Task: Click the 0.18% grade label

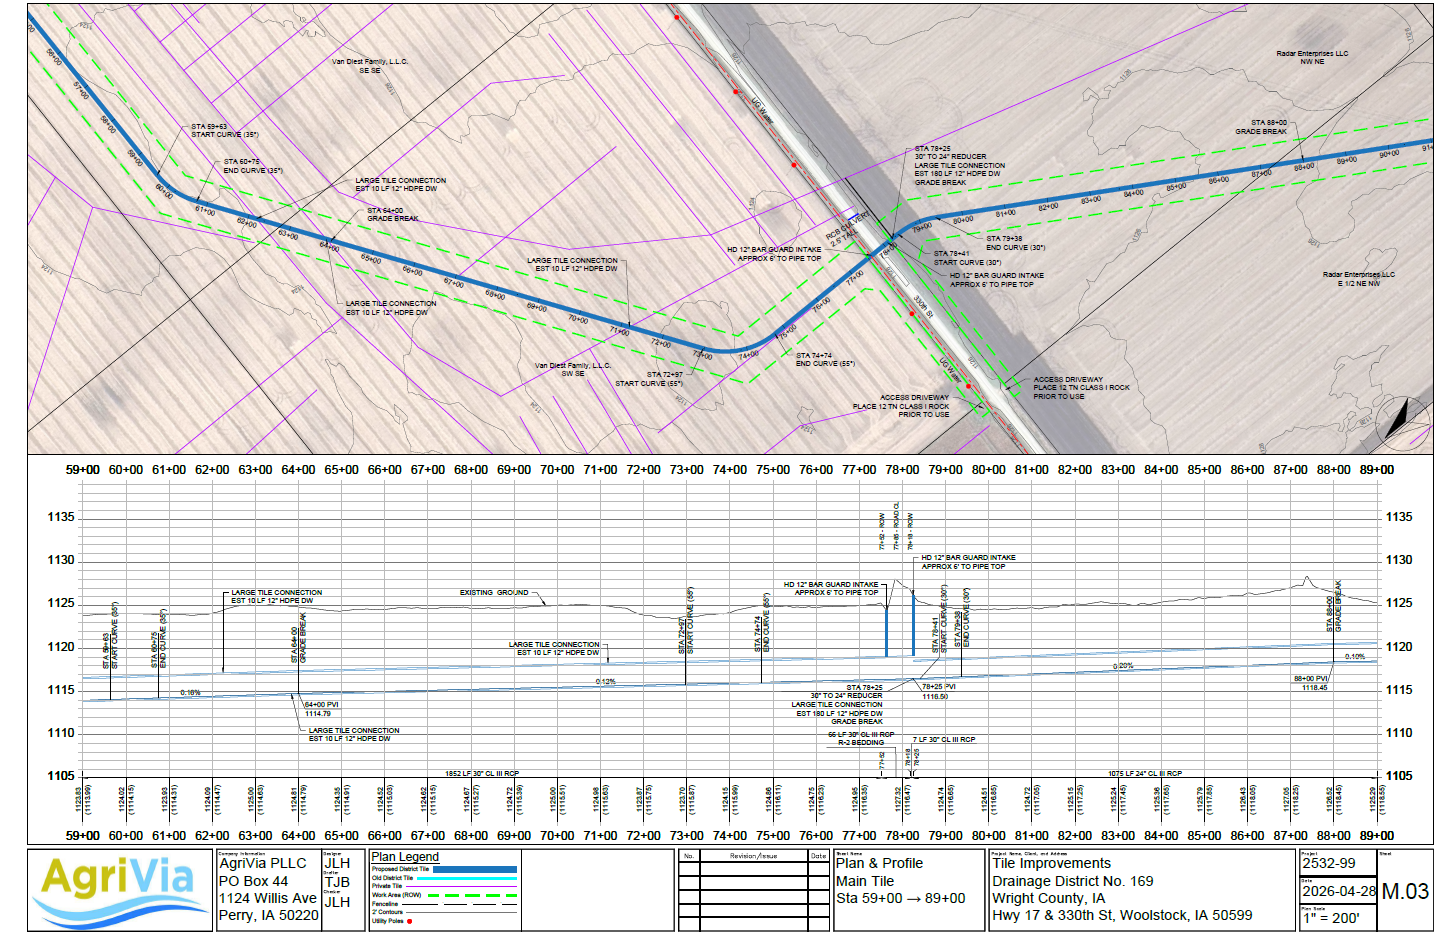Action: [190, 693]
